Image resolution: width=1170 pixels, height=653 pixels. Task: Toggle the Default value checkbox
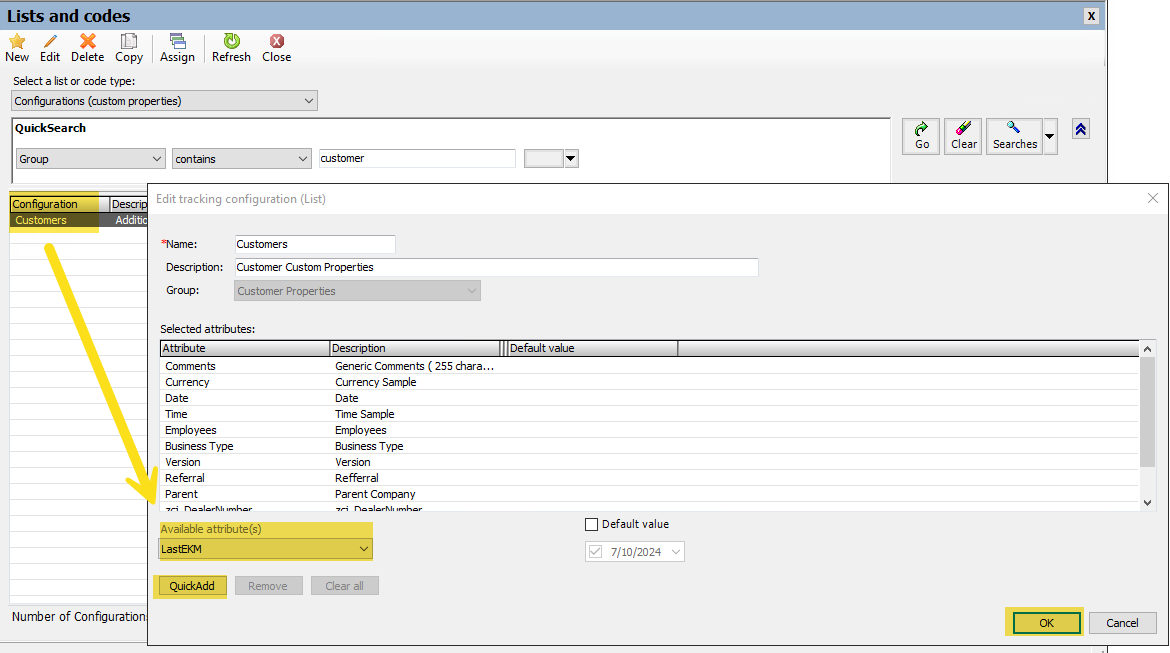[592, 525]
